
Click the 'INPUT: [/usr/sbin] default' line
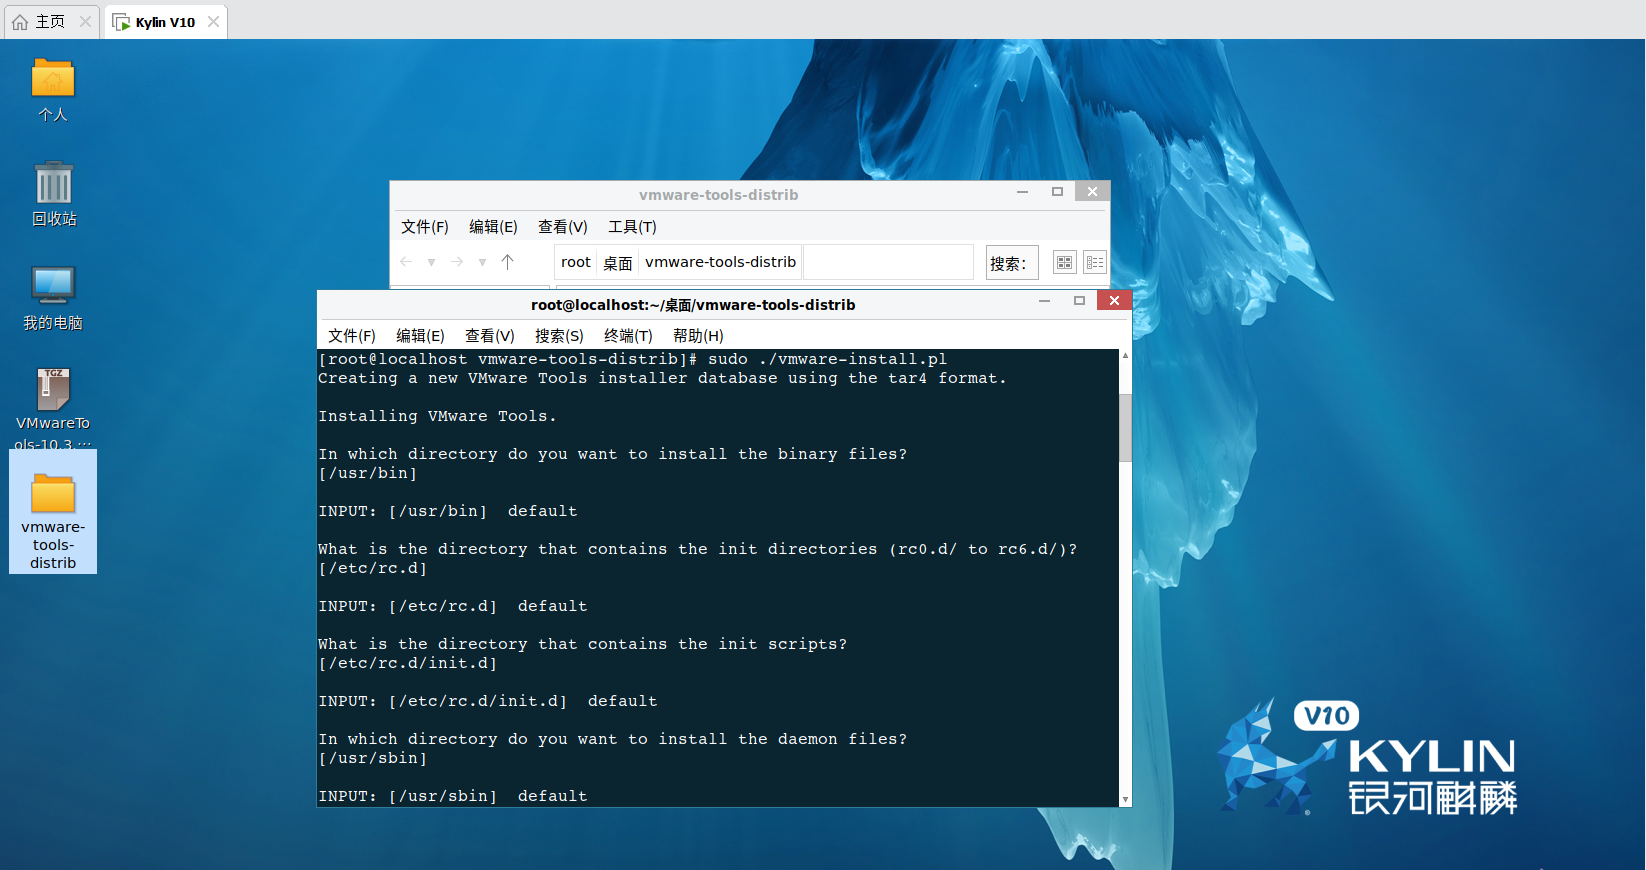point(453,796)
